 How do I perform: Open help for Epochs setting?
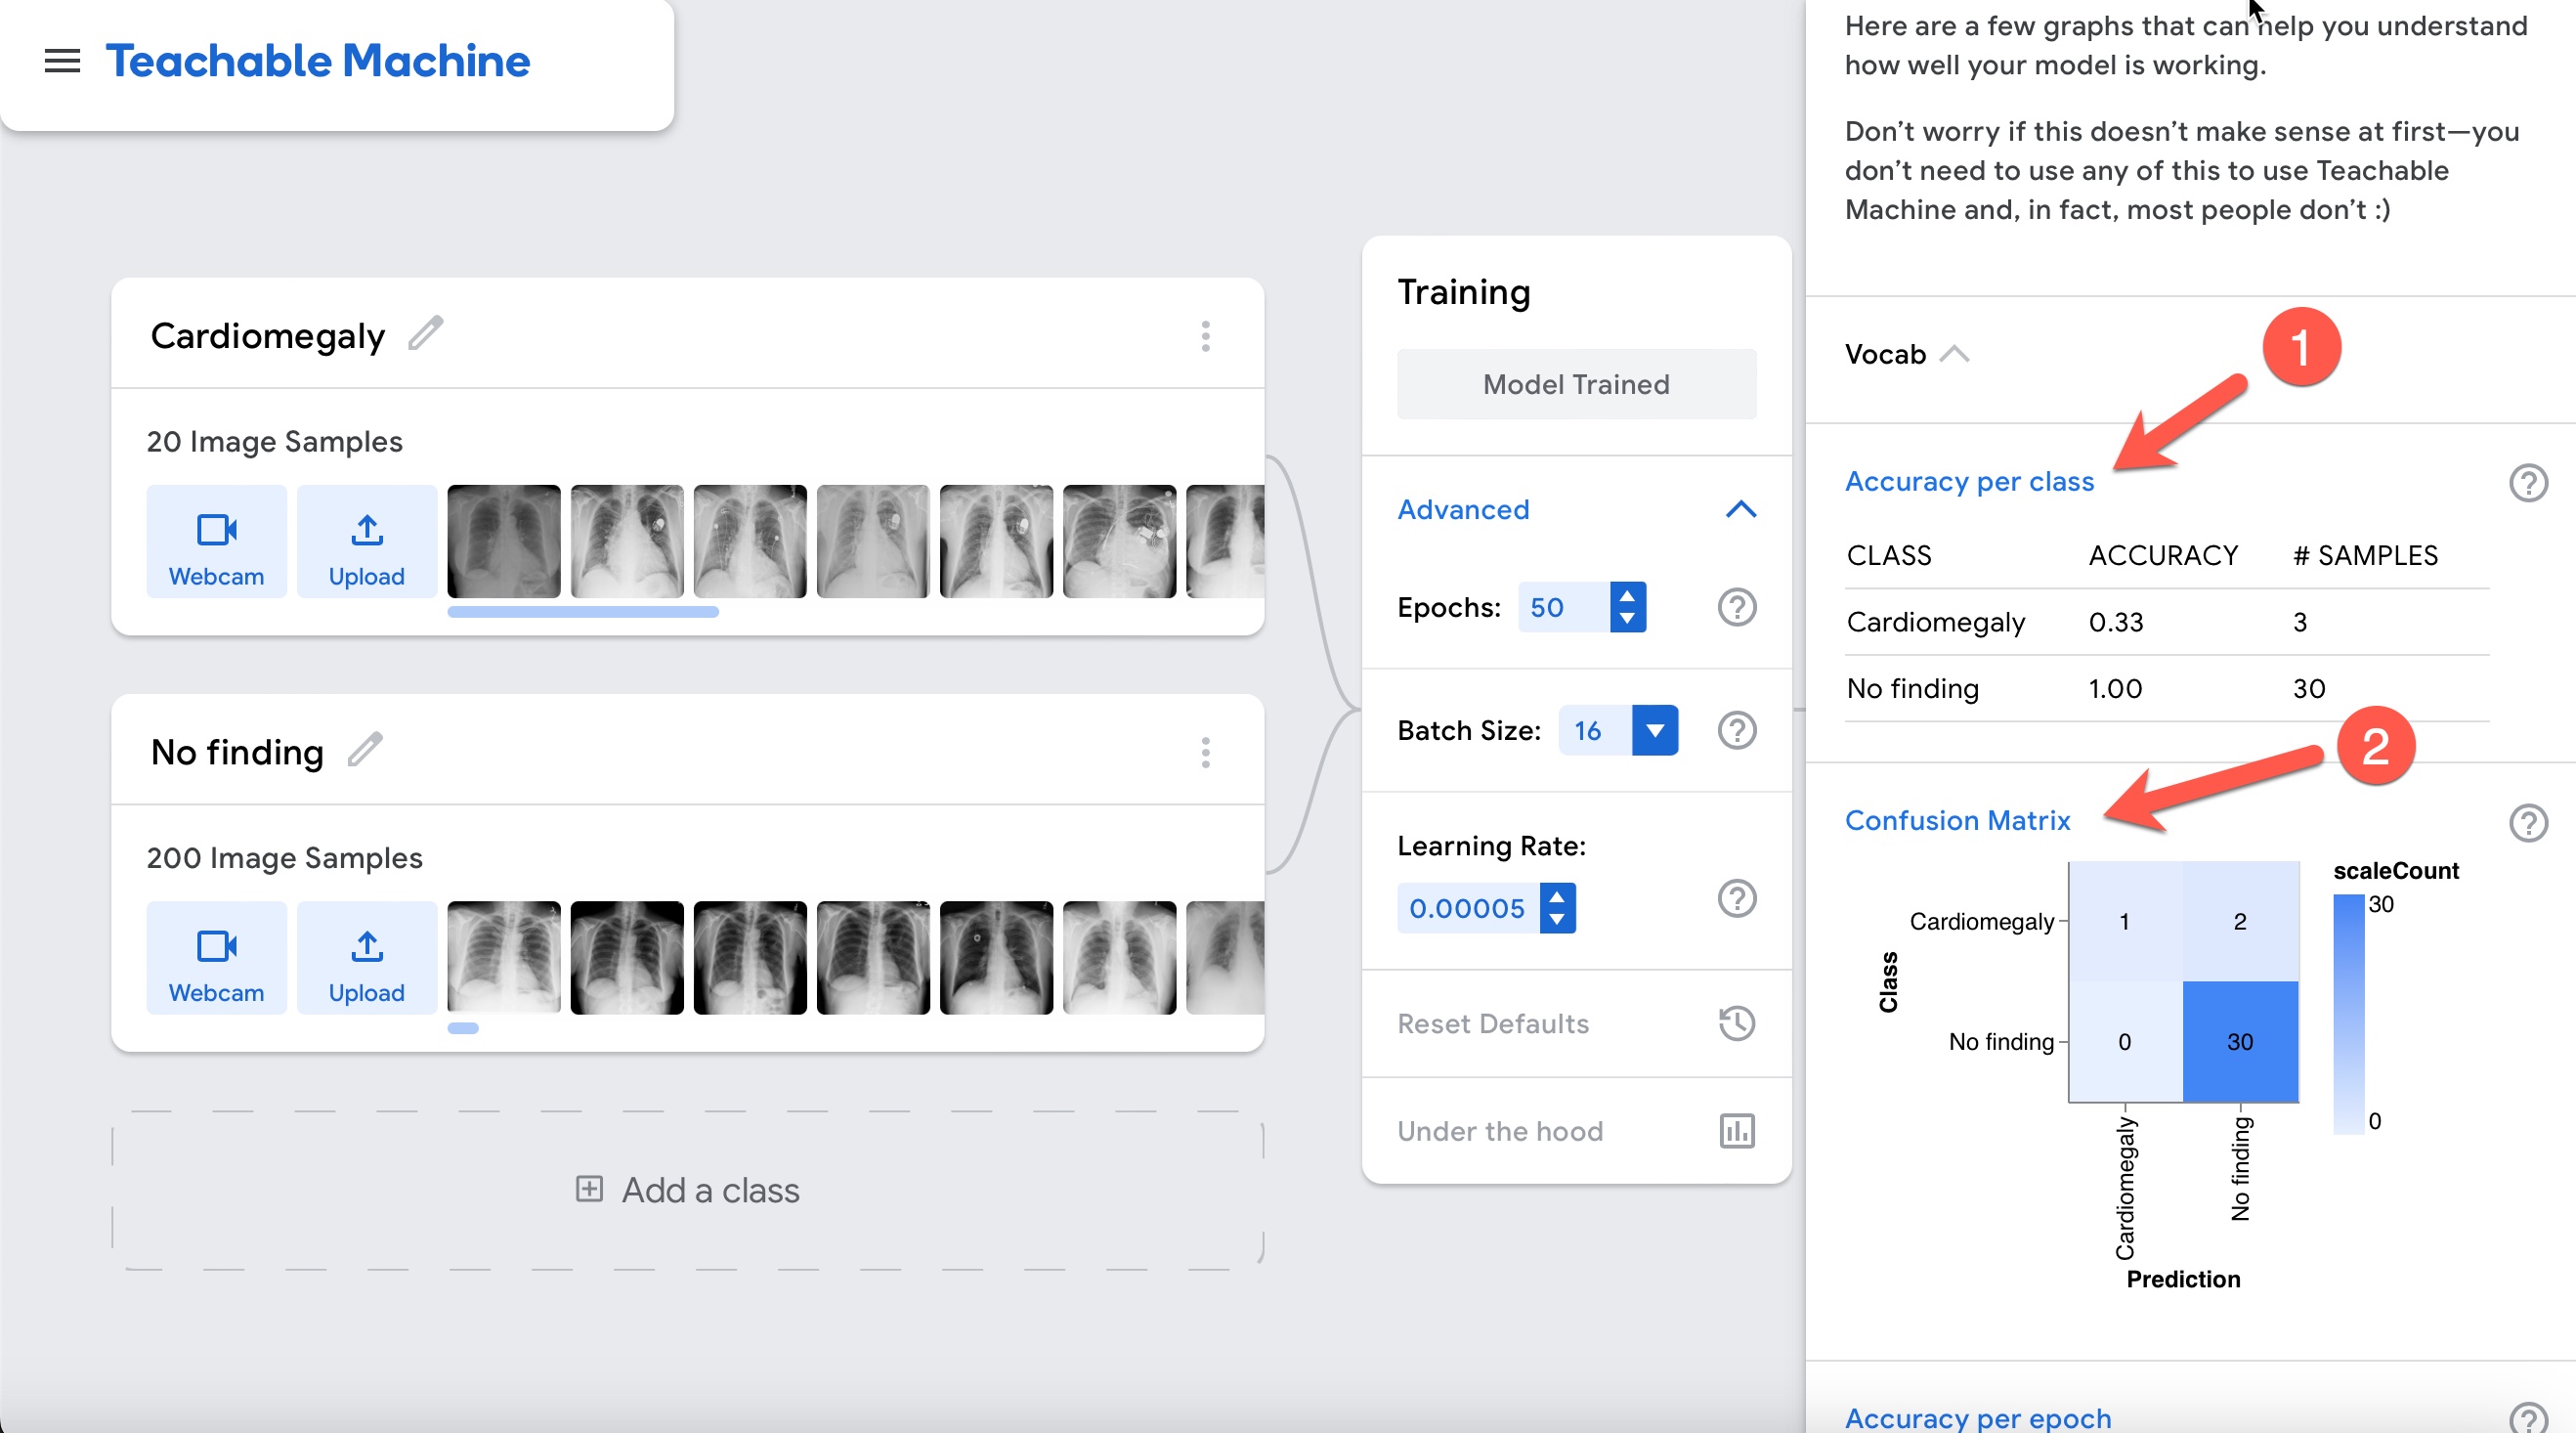click(1737, 607)
